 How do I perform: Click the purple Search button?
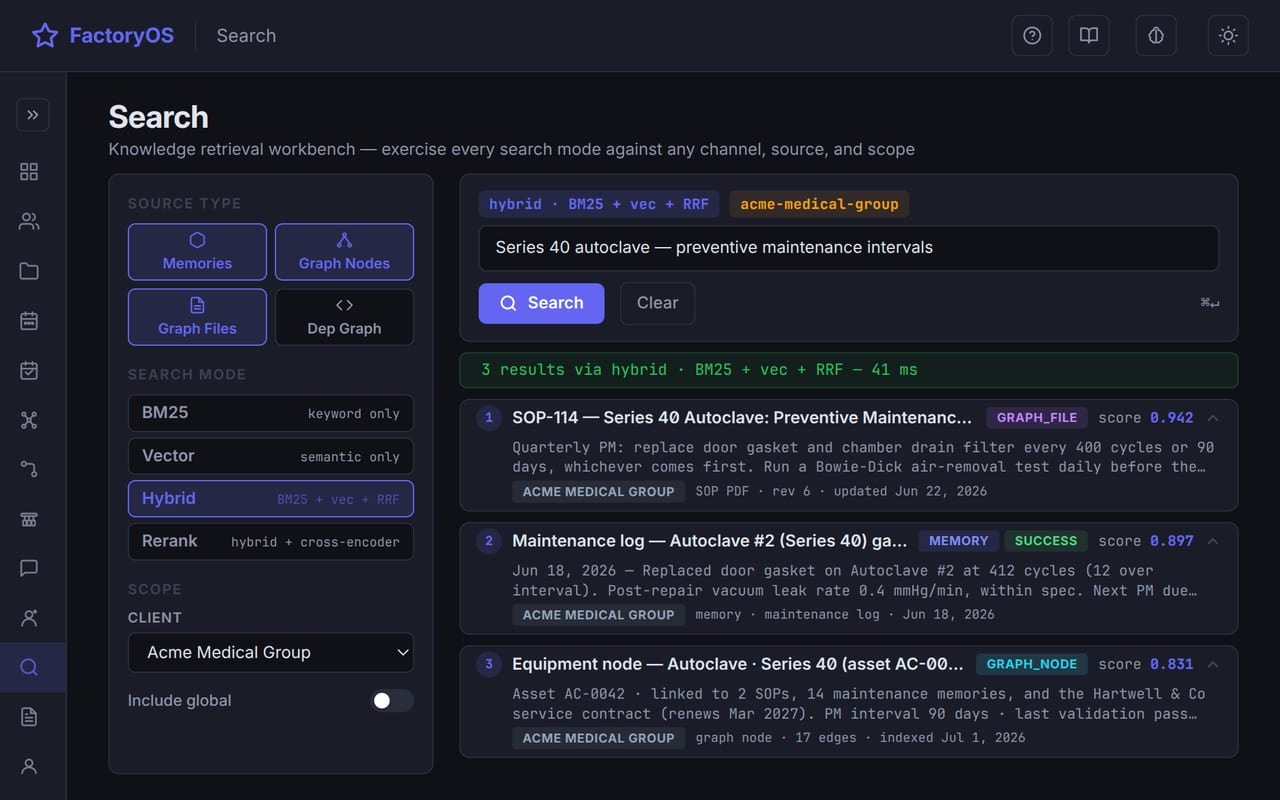pos(541,303)
